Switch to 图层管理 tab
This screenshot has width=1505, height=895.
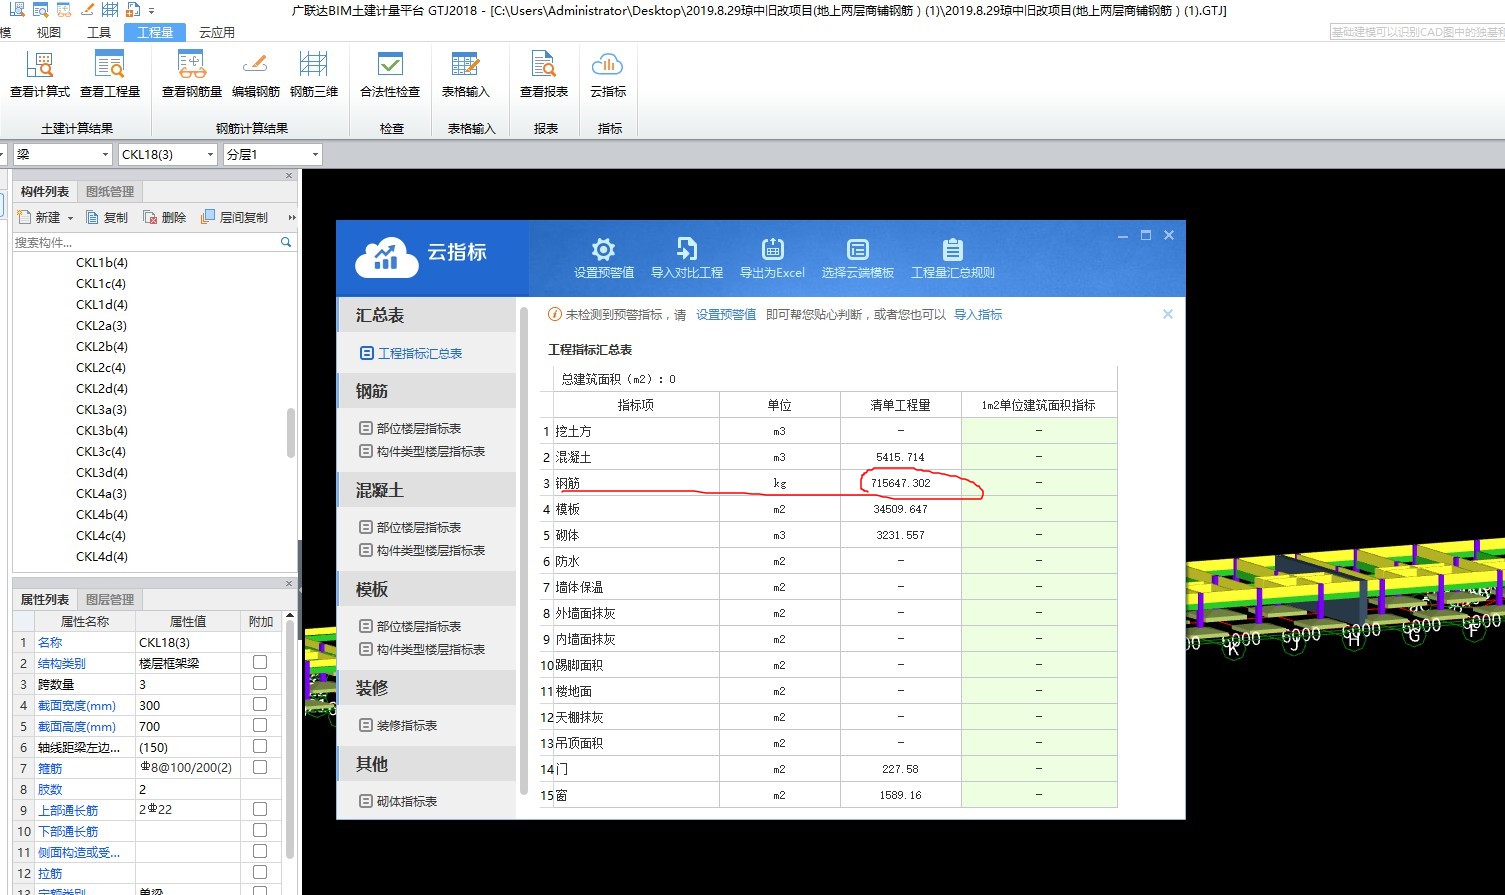(110, 599)
